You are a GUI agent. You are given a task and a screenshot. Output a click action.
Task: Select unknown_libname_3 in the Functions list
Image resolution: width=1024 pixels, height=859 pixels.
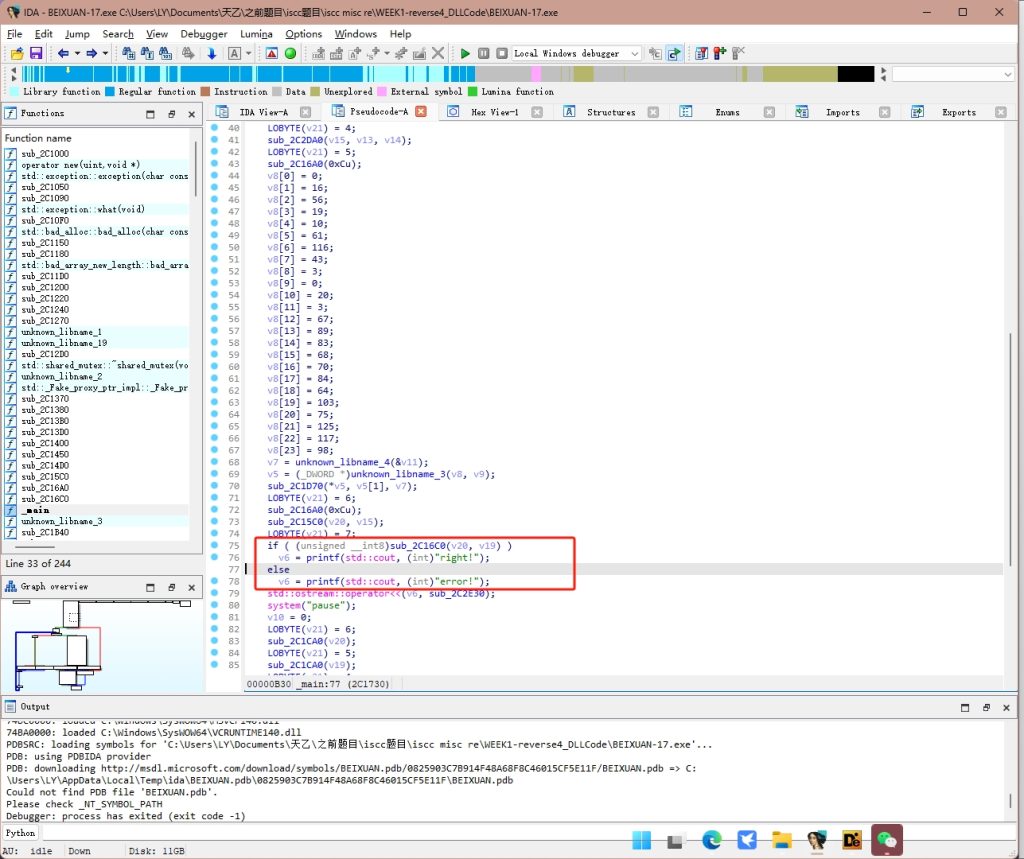coord(61,521)
